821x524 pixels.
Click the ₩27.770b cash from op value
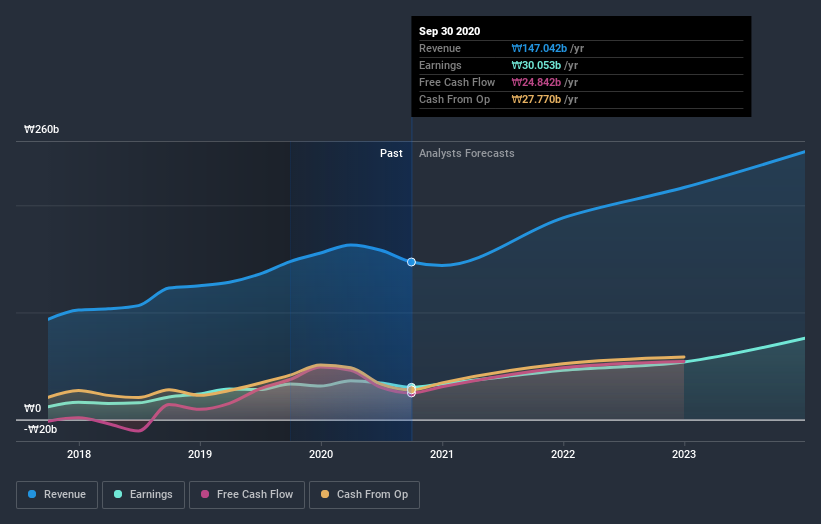[536, 99]
